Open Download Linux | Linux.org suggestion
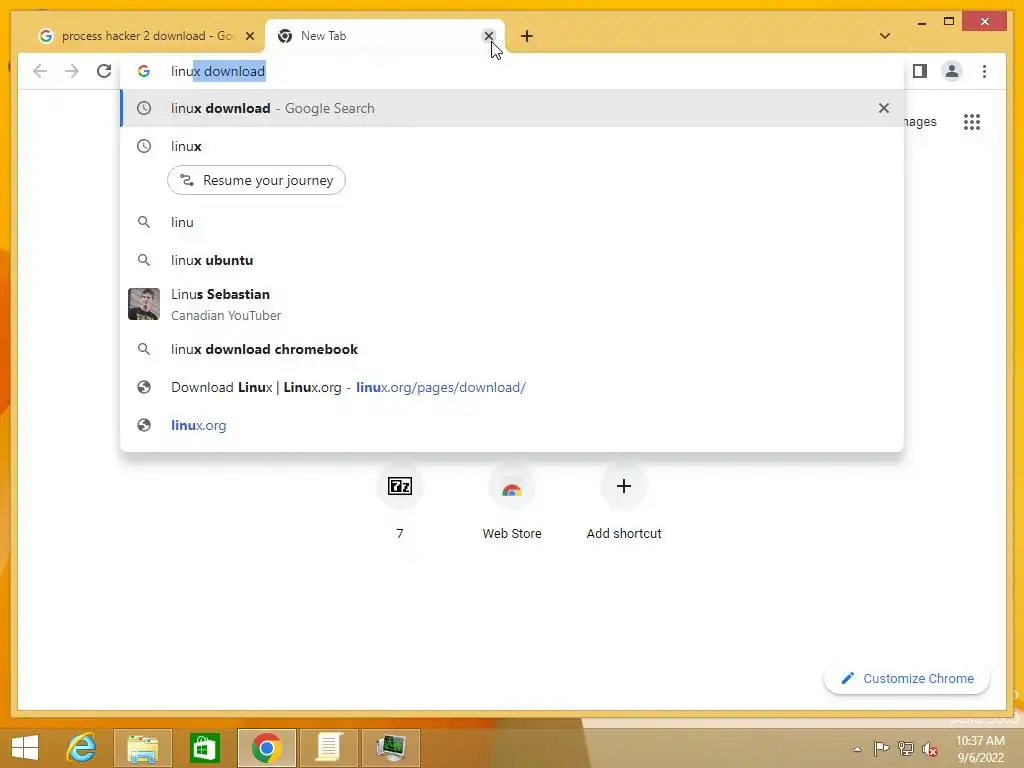Viewport: 1024px width, 768px height. [x=512, y=387]
